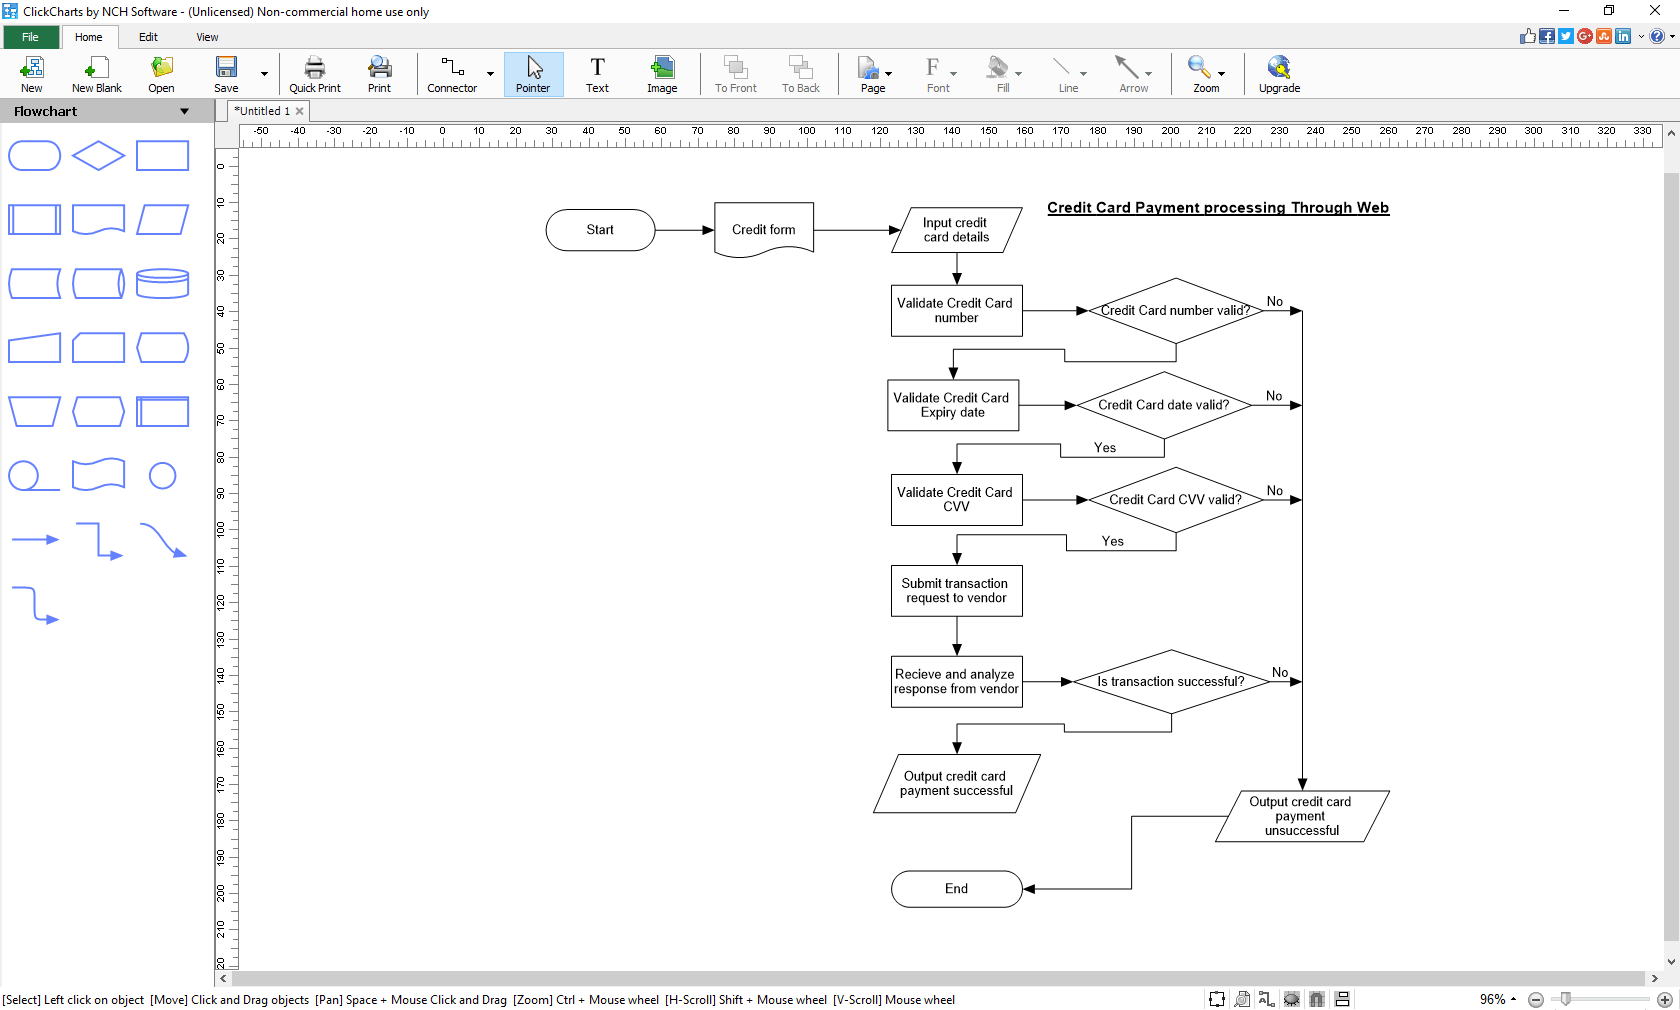The width and height of the screenshot is (1680, 1010).
Task: Click the Upgrade icon
Action: [1279, 73]
